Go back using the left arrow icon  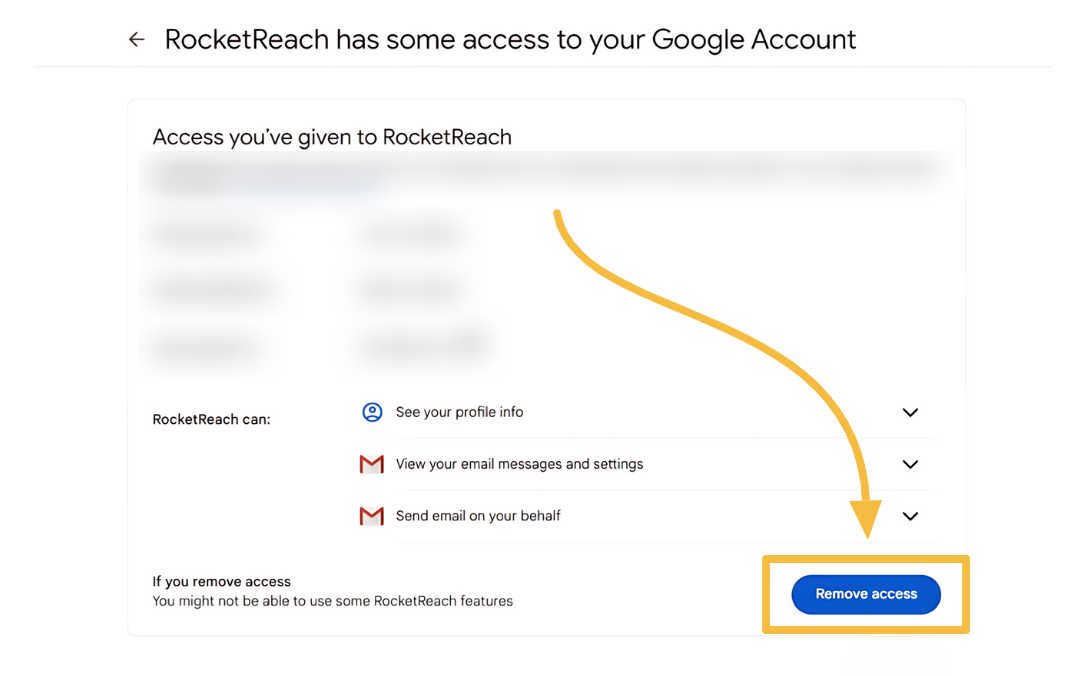coord(136,39)
